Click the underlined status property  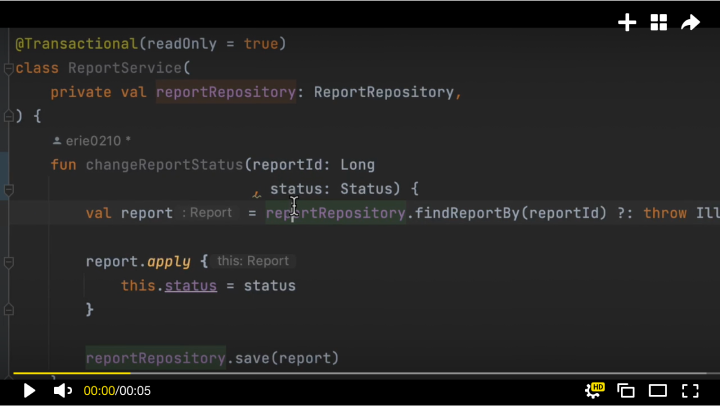191,286
